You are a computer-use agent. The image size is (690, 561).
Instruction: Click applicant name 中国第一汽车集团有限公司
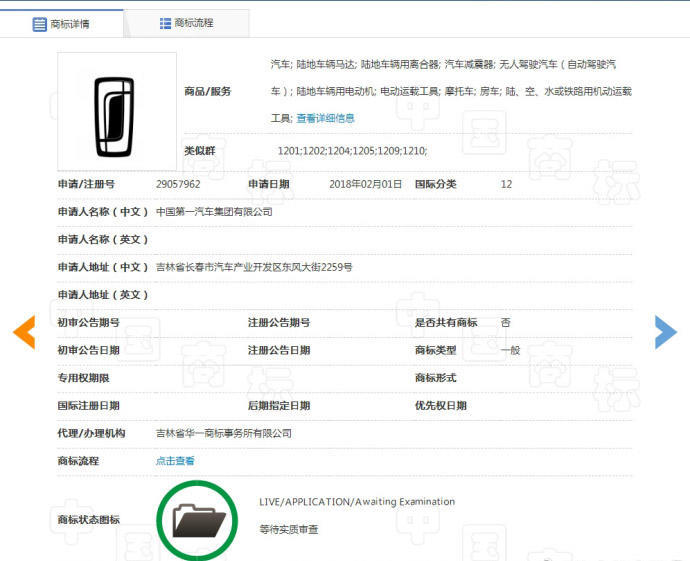[x=214, y=212]
